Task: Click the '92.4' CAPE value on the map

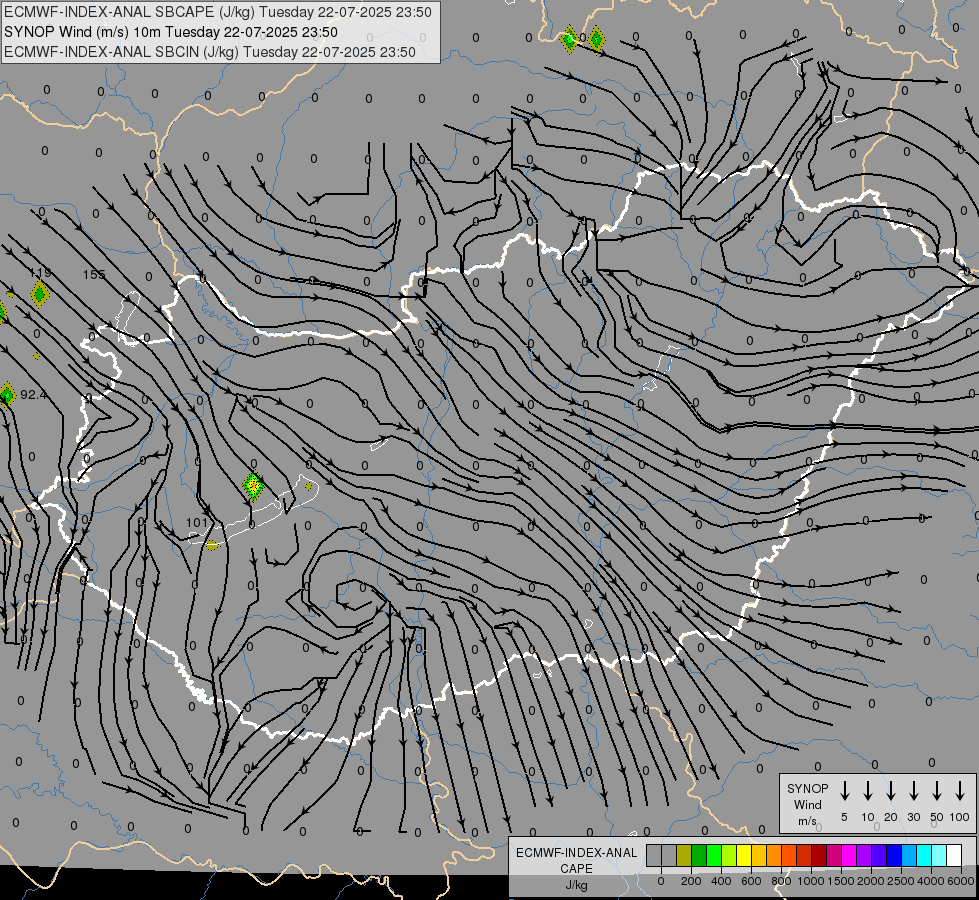Action: [x=33, y=395]
